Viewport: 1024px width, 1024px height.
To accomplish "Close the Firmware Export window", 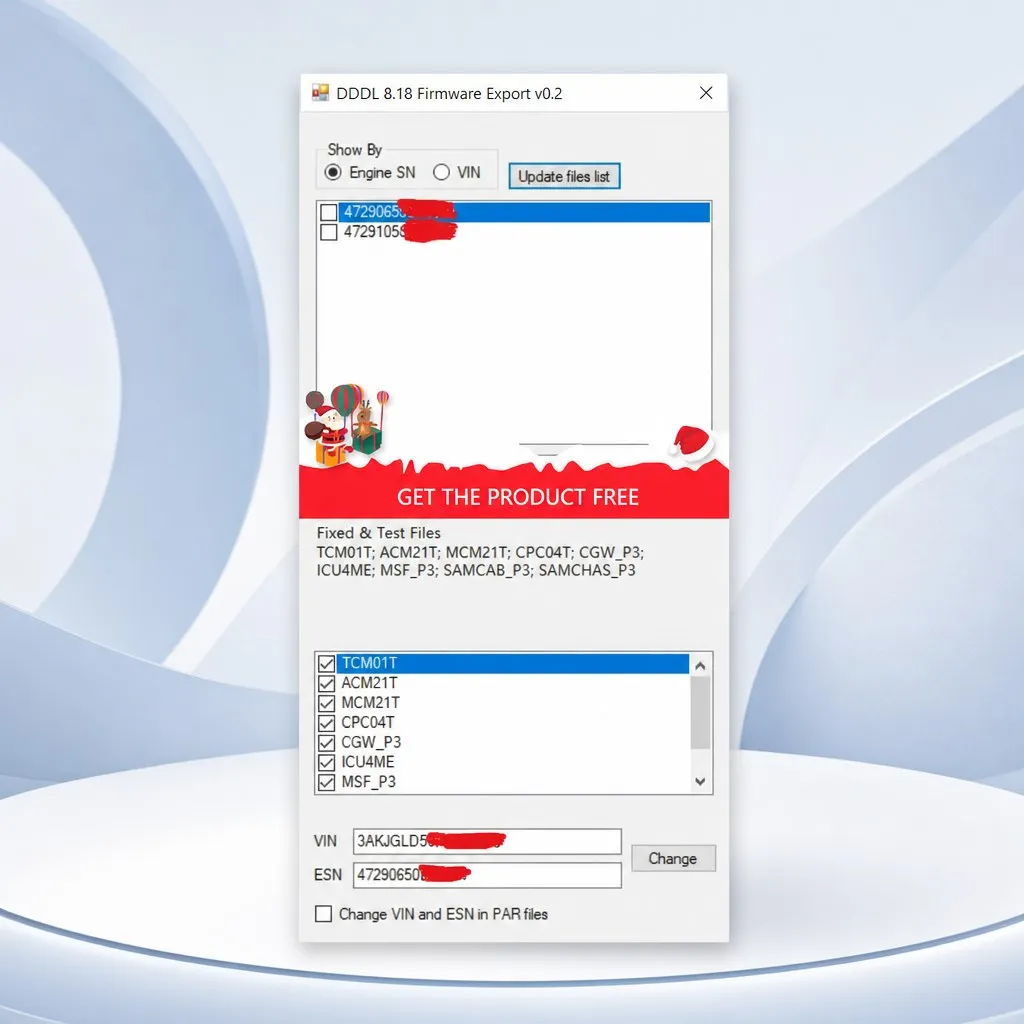I will tap(706, 93).
